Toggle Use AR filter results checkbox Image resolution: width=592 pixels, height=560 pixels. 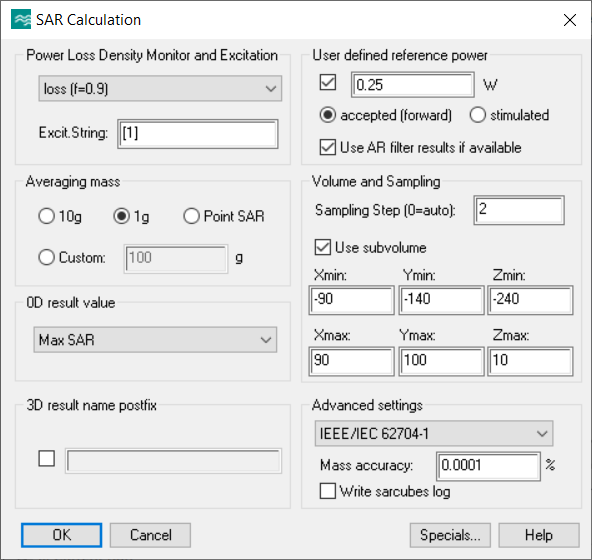(x=328, y=147)
